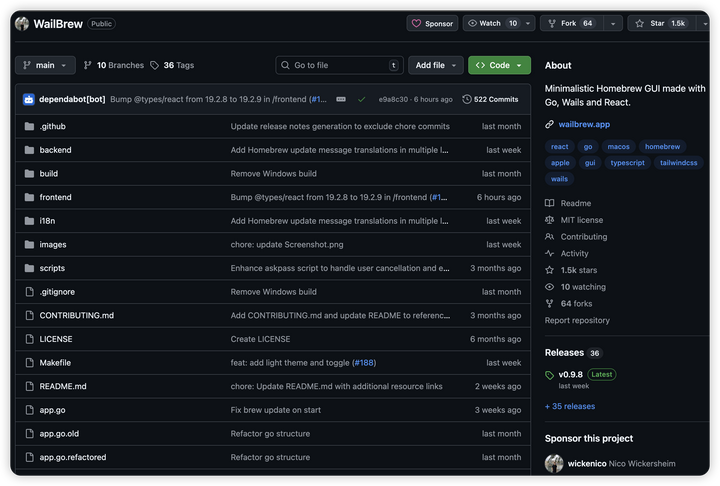Click the .github folder icon

click(x=28, y=127)
